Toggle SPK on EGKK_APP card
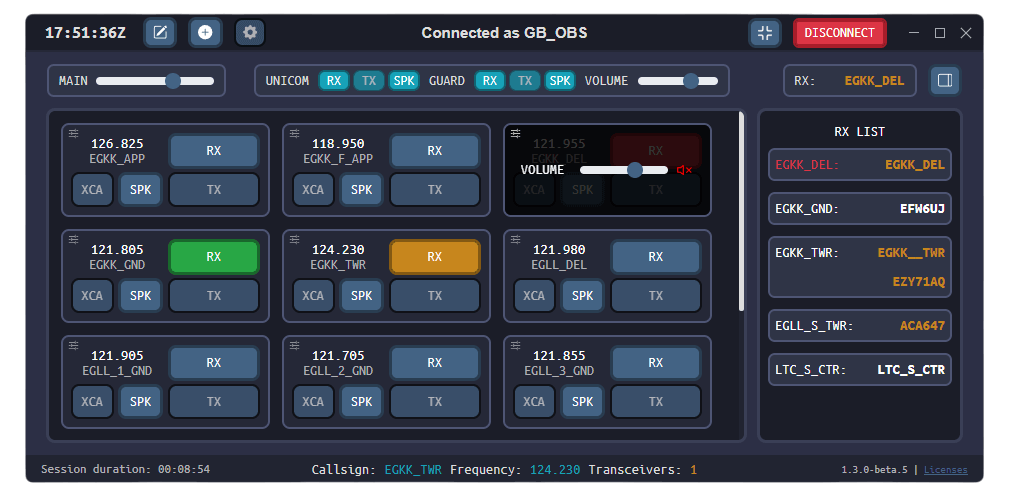This screenshot has width=1013, height=500. pos(141,189)
